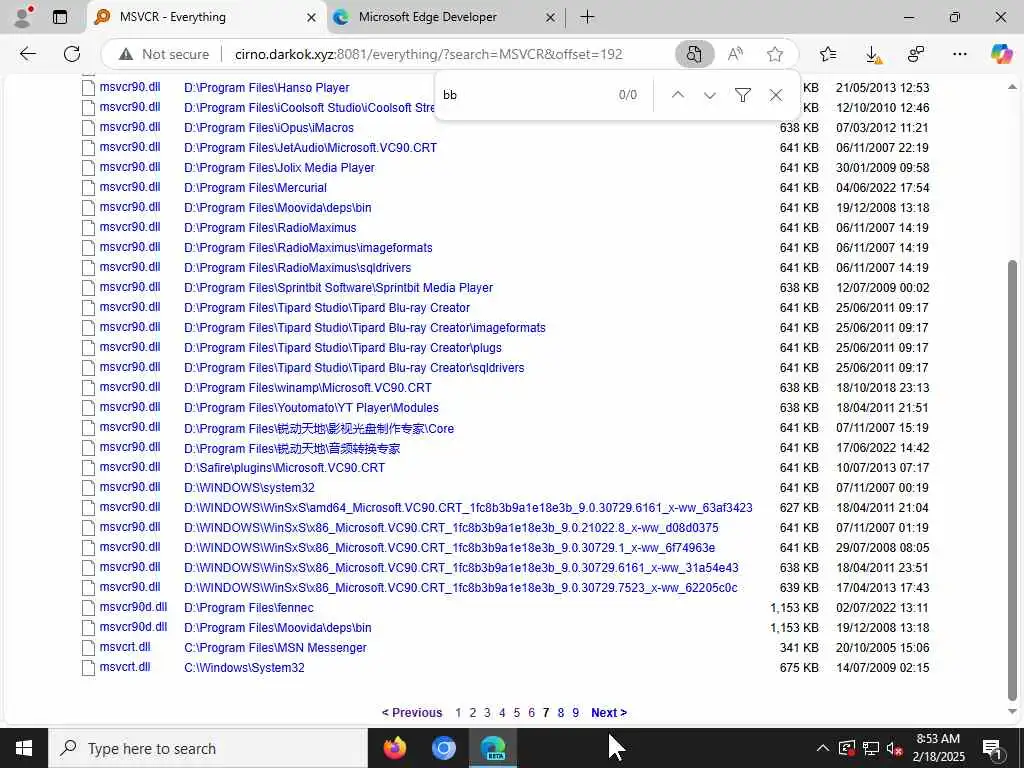Image resolution: width=1024 pixels, height=768 pixels.
Task: Open the network tray icon
Action: (x=871, y=748)
